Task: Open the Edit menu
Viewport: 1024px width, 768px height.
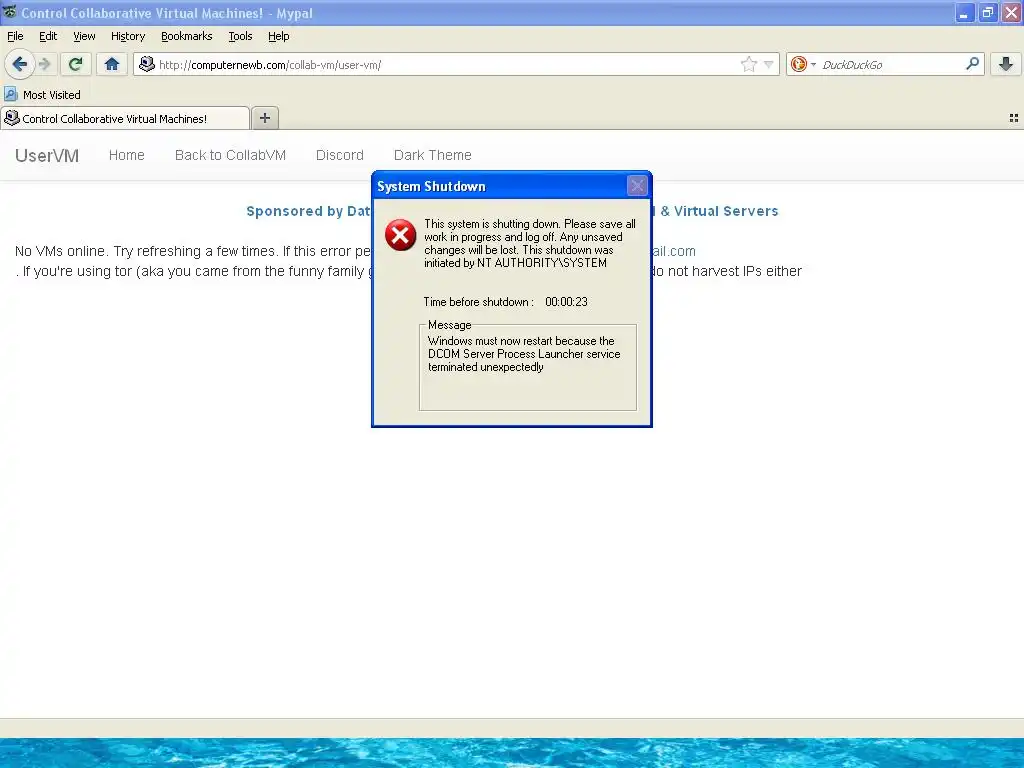Action: tap(48, 36)
